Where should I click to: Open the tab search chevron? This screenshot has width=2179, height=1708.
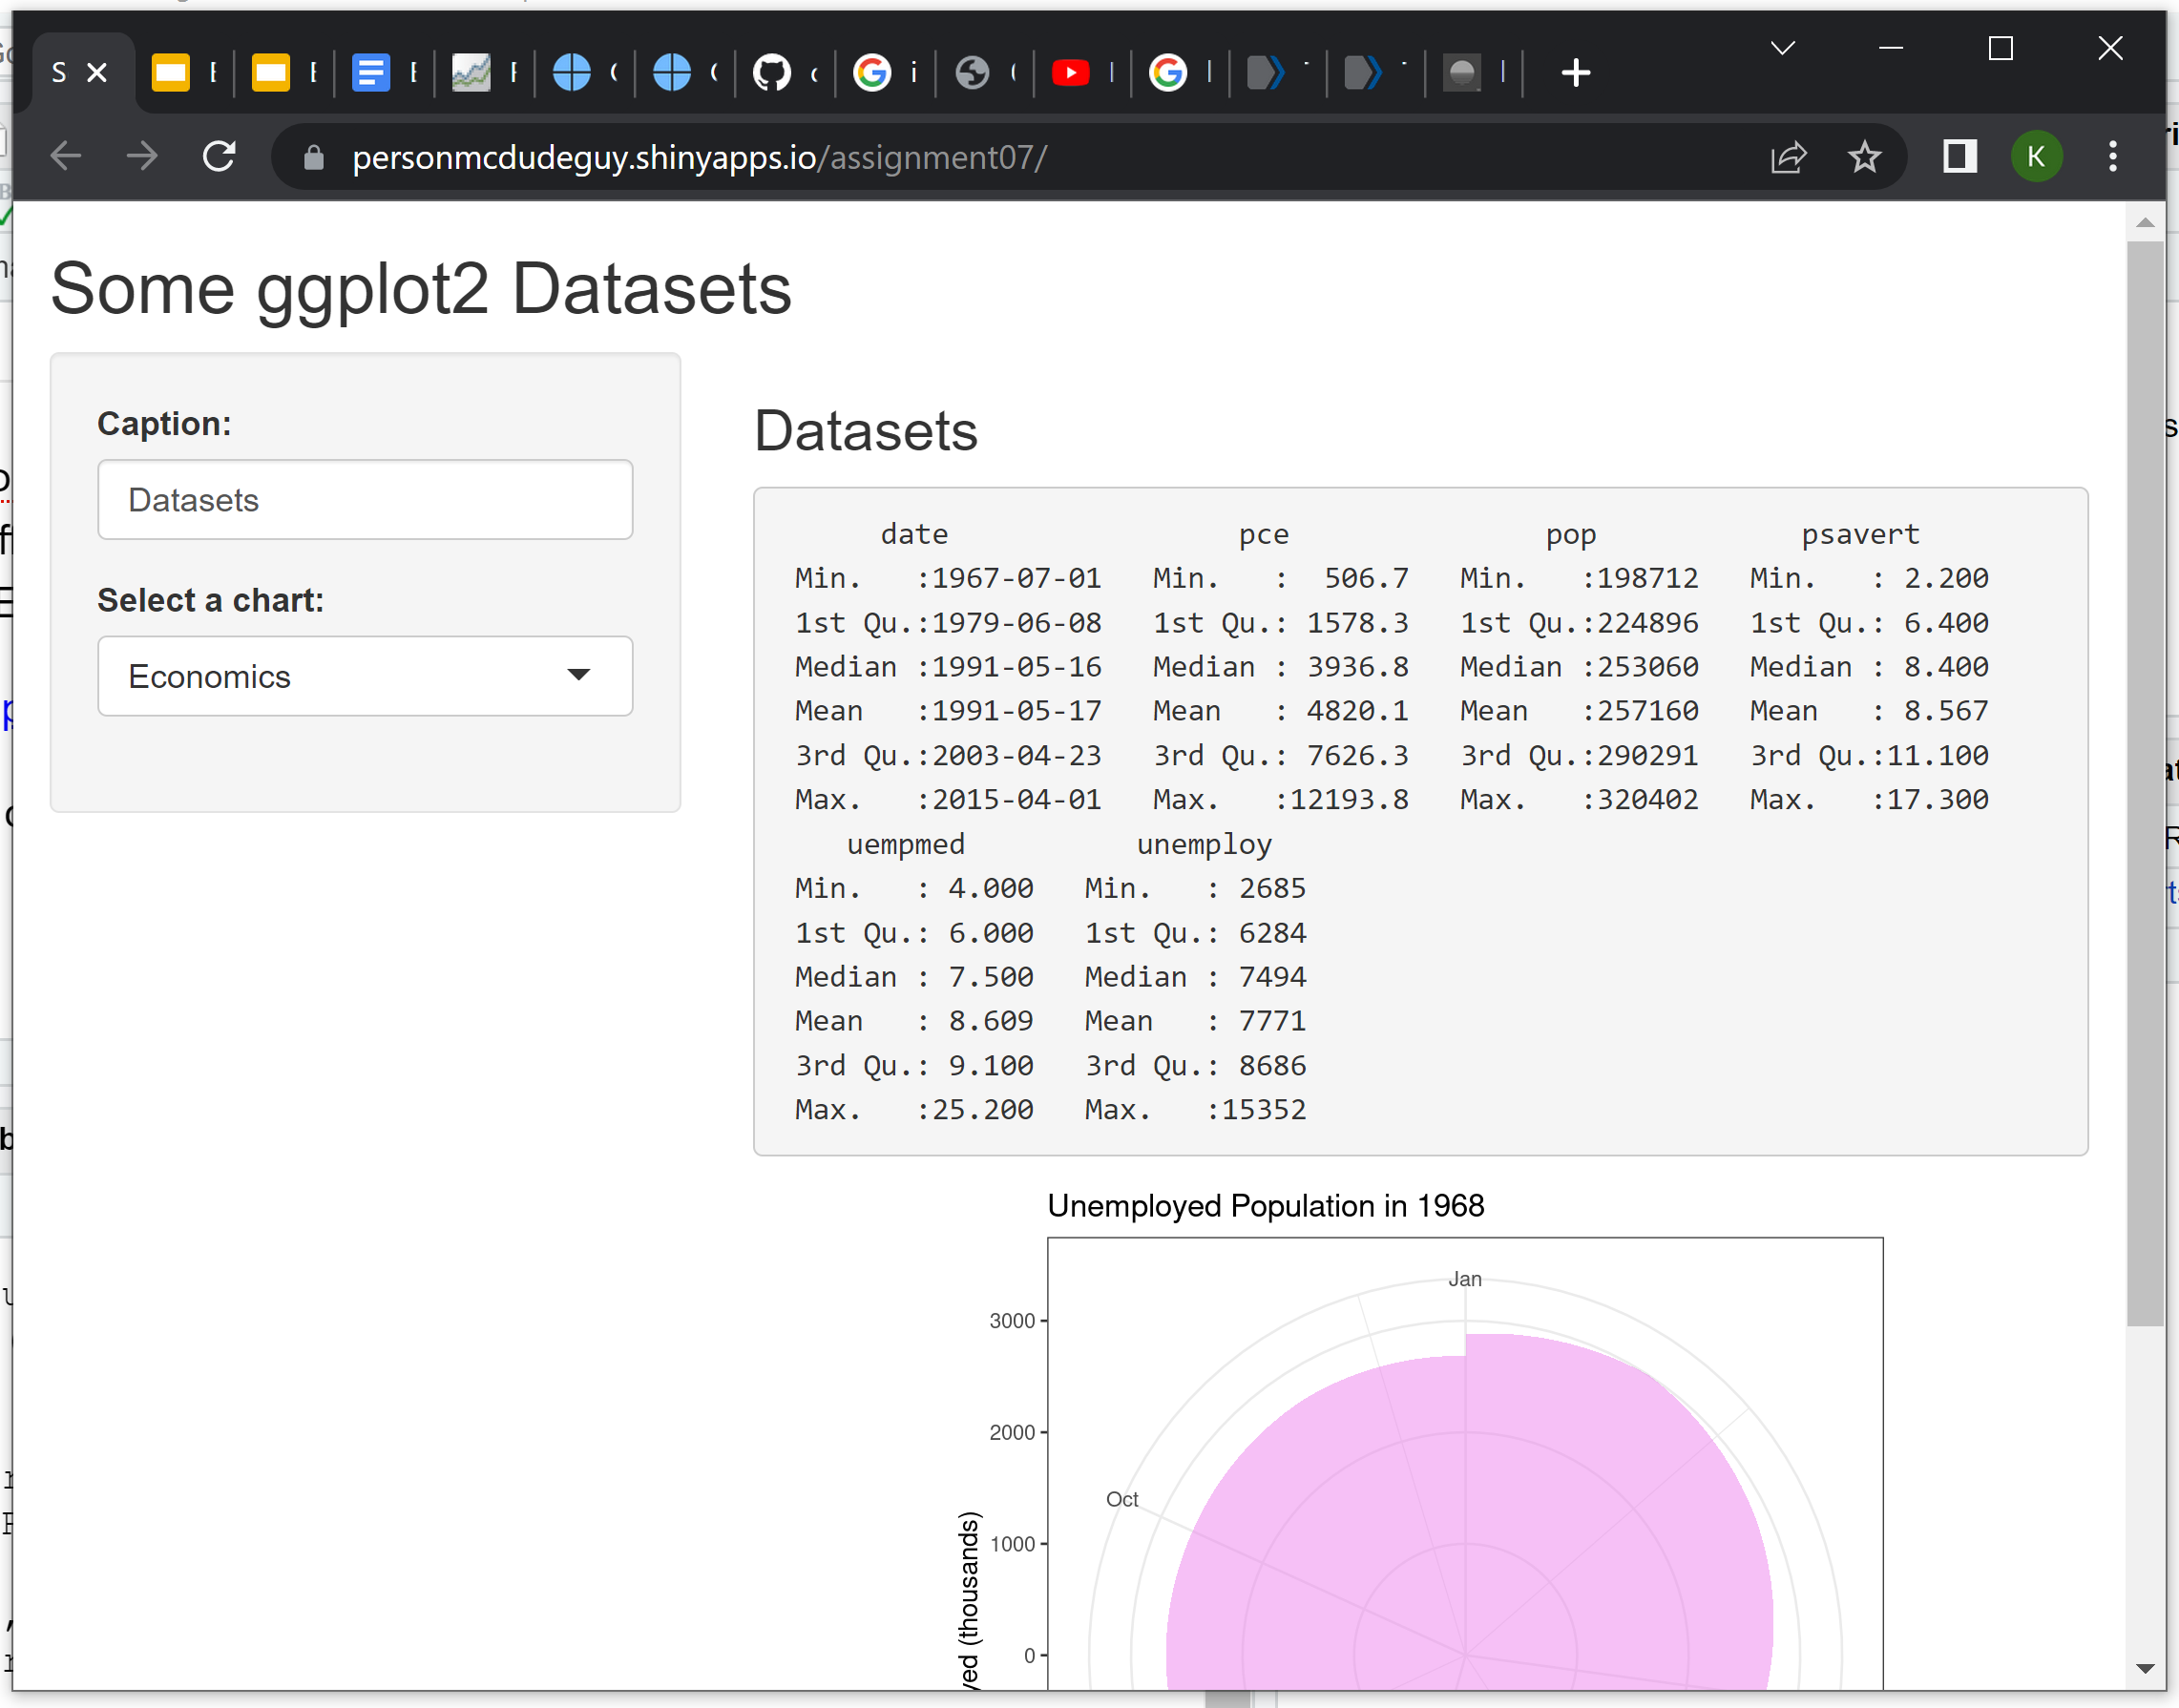pos(1782,48)
